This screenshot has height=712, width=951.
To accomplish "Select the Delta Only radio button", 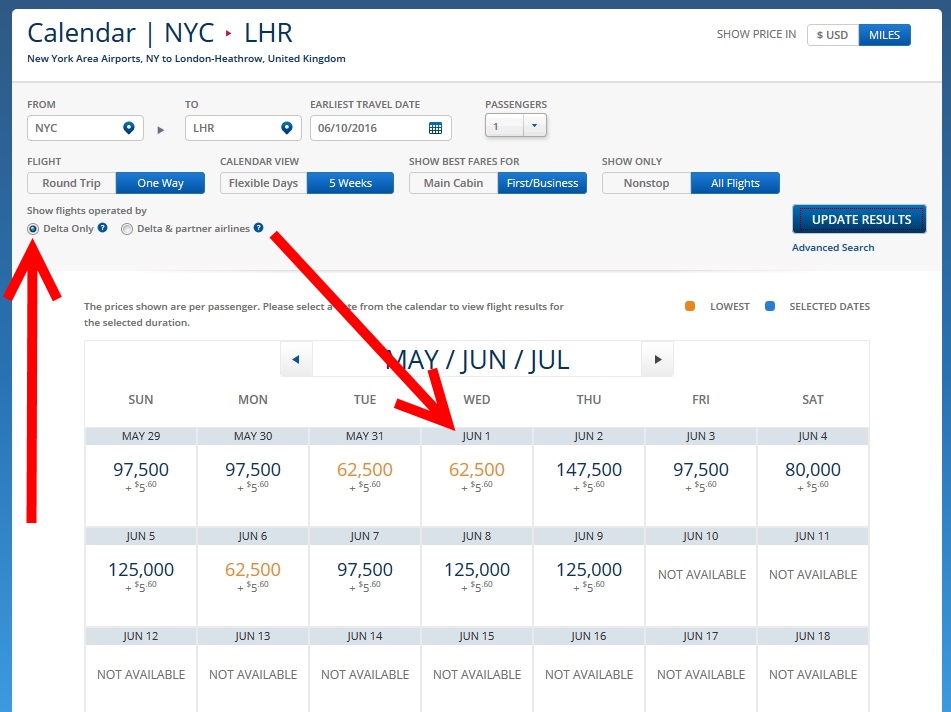I will (x=33, y=229).
